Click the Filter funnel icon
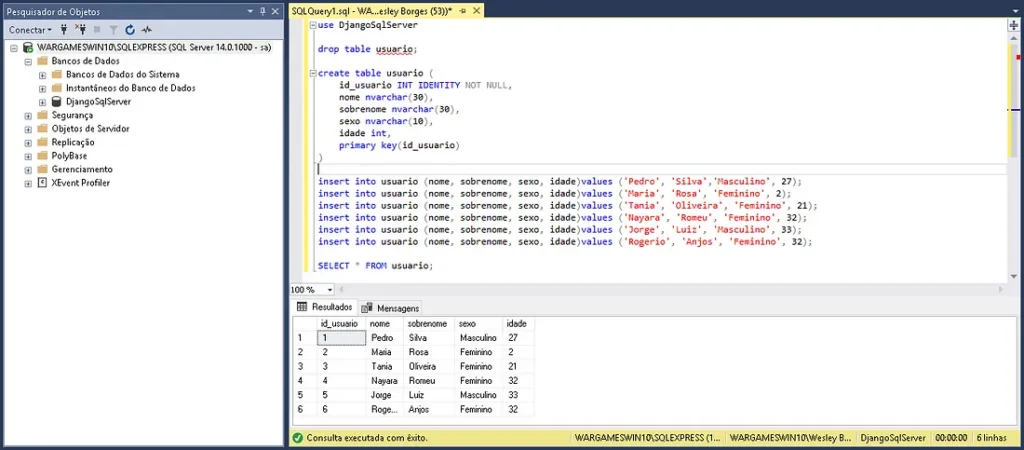The image size is (1024, 450). tap(114, 29)
